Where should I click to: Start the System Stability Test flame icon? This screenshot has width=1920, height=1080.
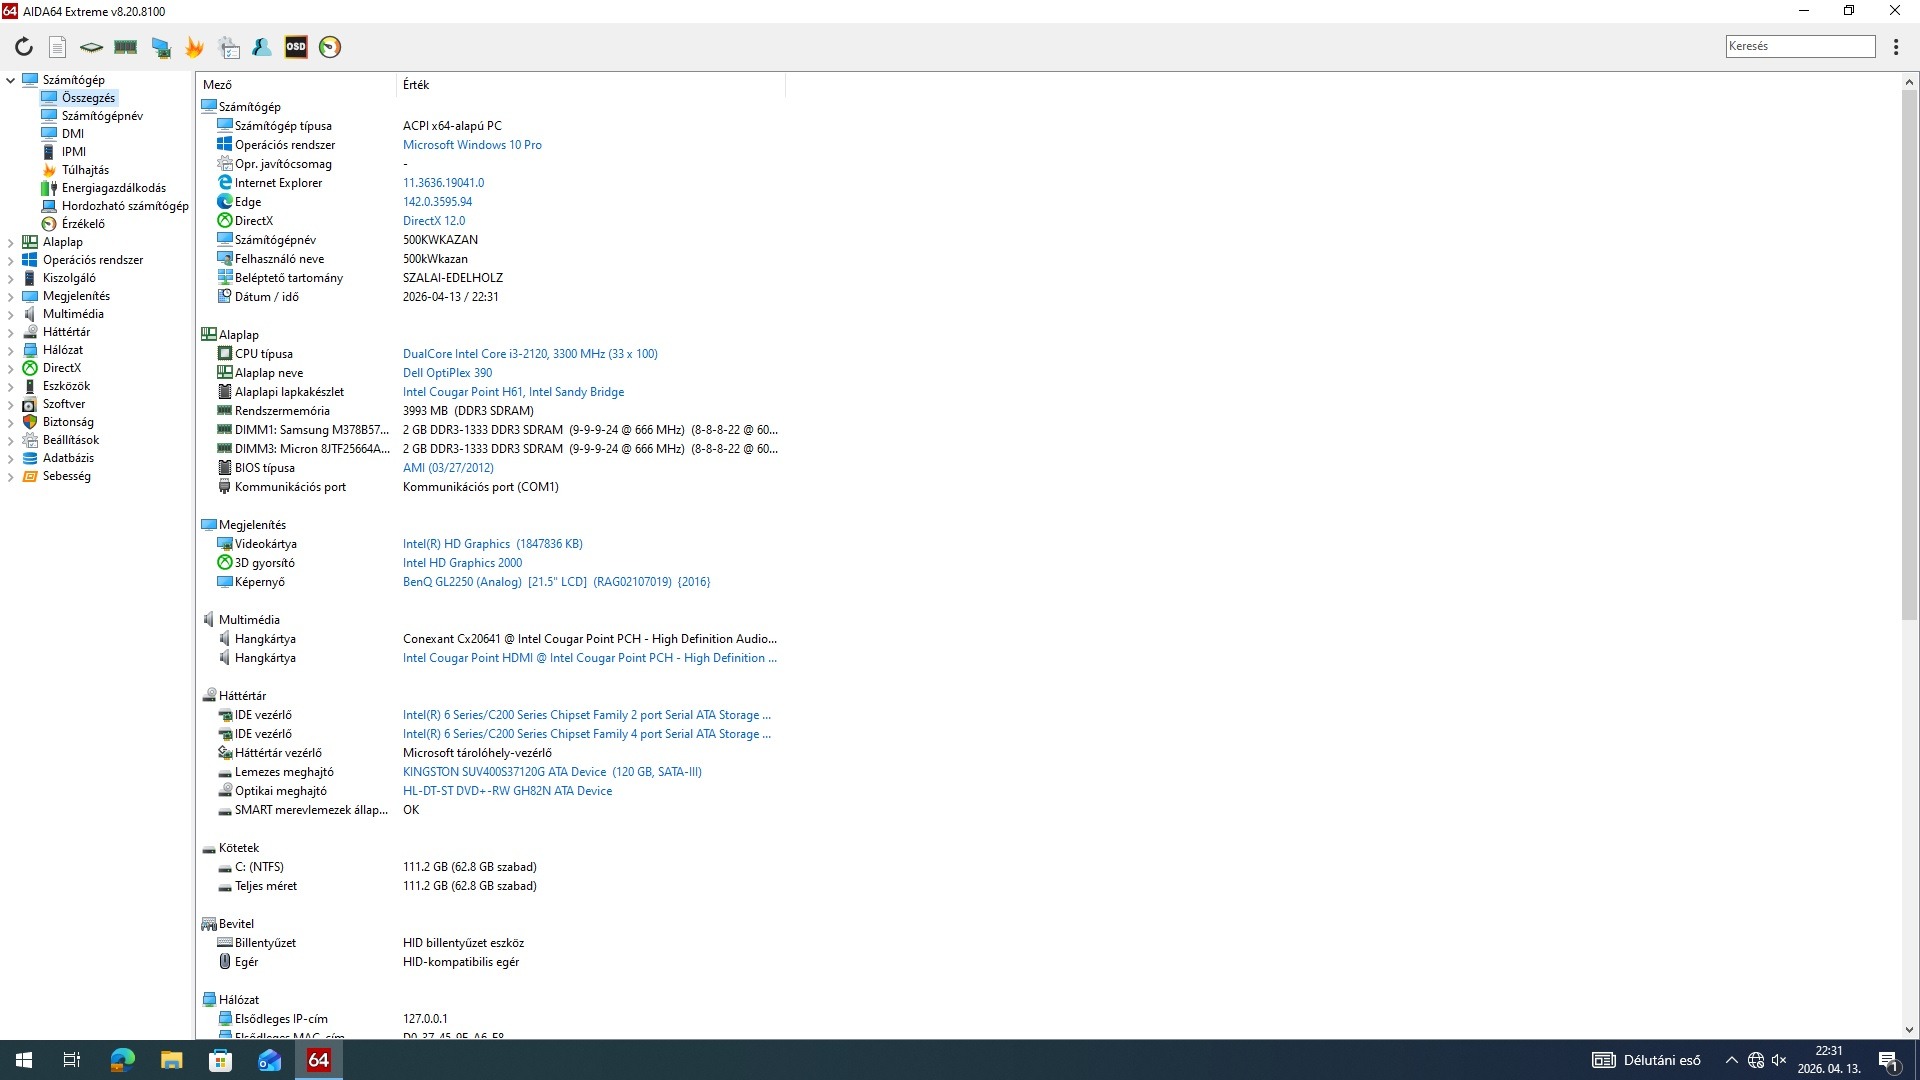click(194, 47)
